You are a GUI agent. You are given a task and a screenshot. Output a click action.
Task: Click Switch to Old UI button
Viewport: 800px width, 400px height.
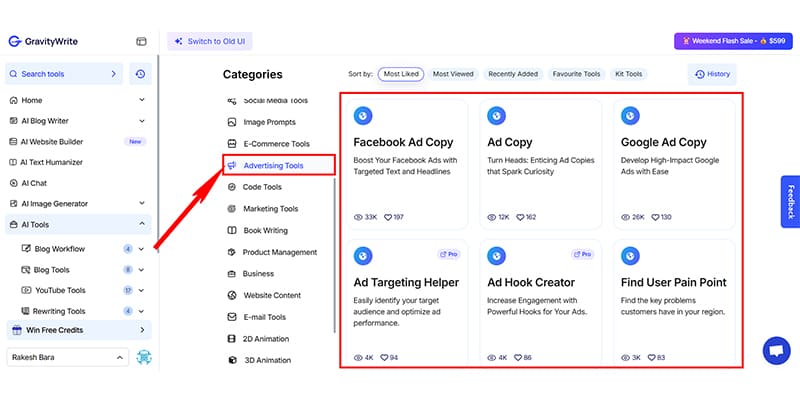(210, 41)
